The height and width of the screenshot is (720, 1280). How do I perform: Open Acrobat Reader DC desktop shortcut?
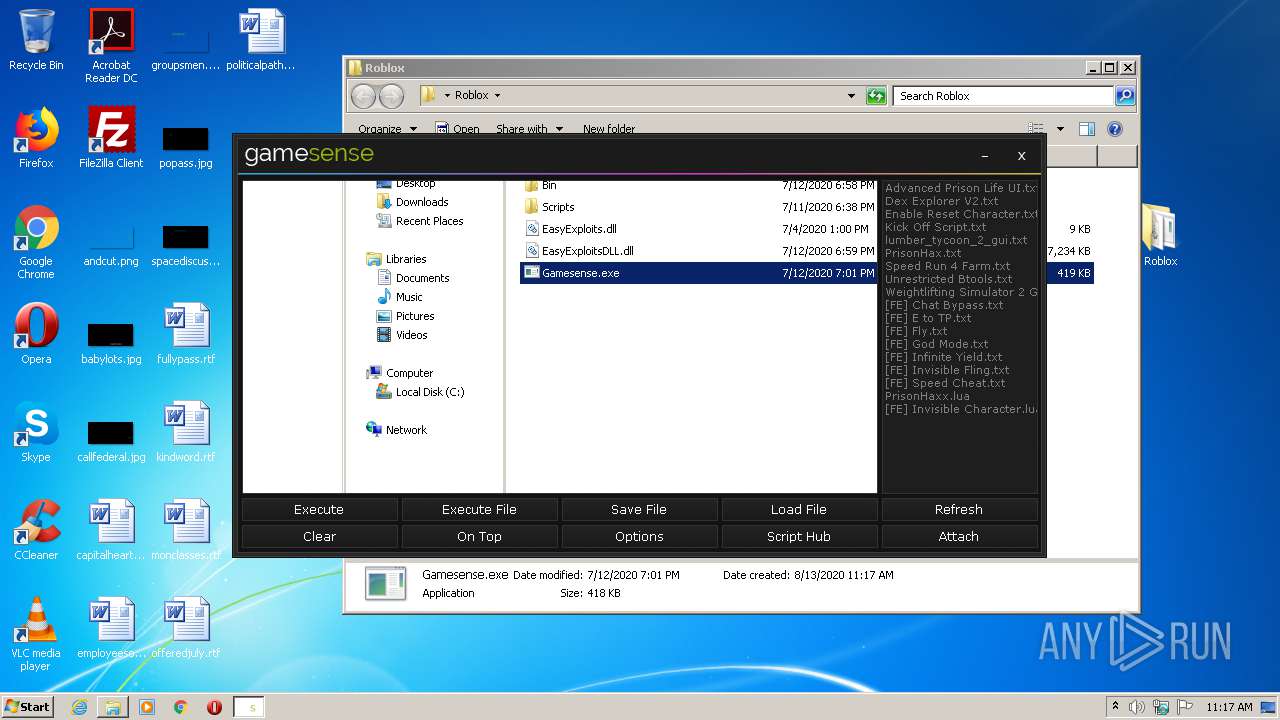[x=111, y=46]
